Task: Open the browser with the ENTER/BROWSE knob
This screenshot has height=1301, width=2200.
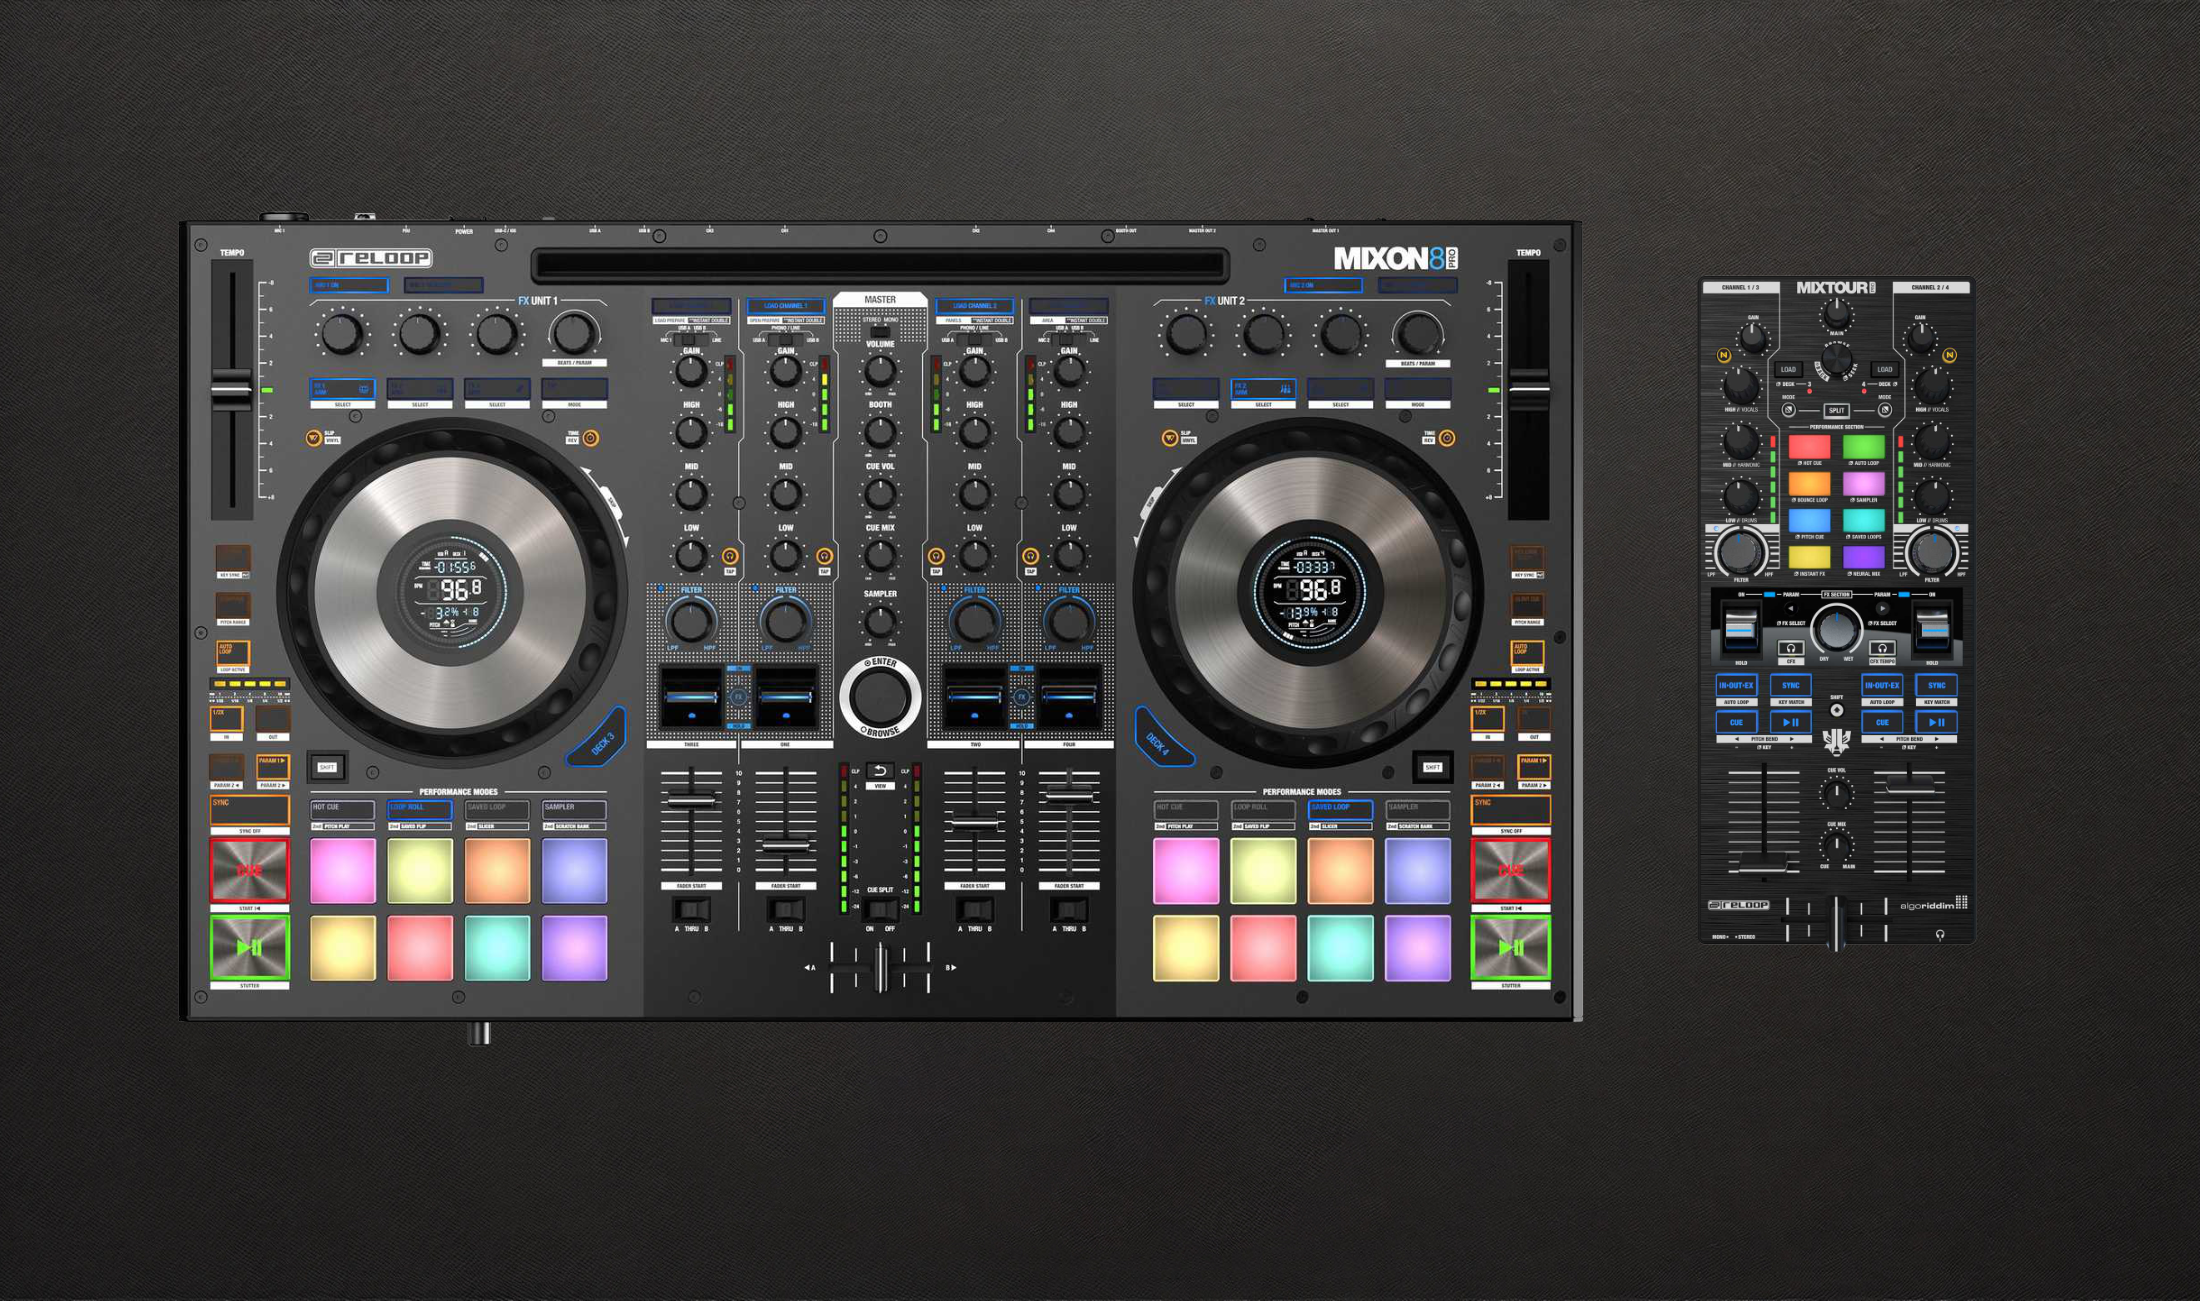Action: pos(880,698)
